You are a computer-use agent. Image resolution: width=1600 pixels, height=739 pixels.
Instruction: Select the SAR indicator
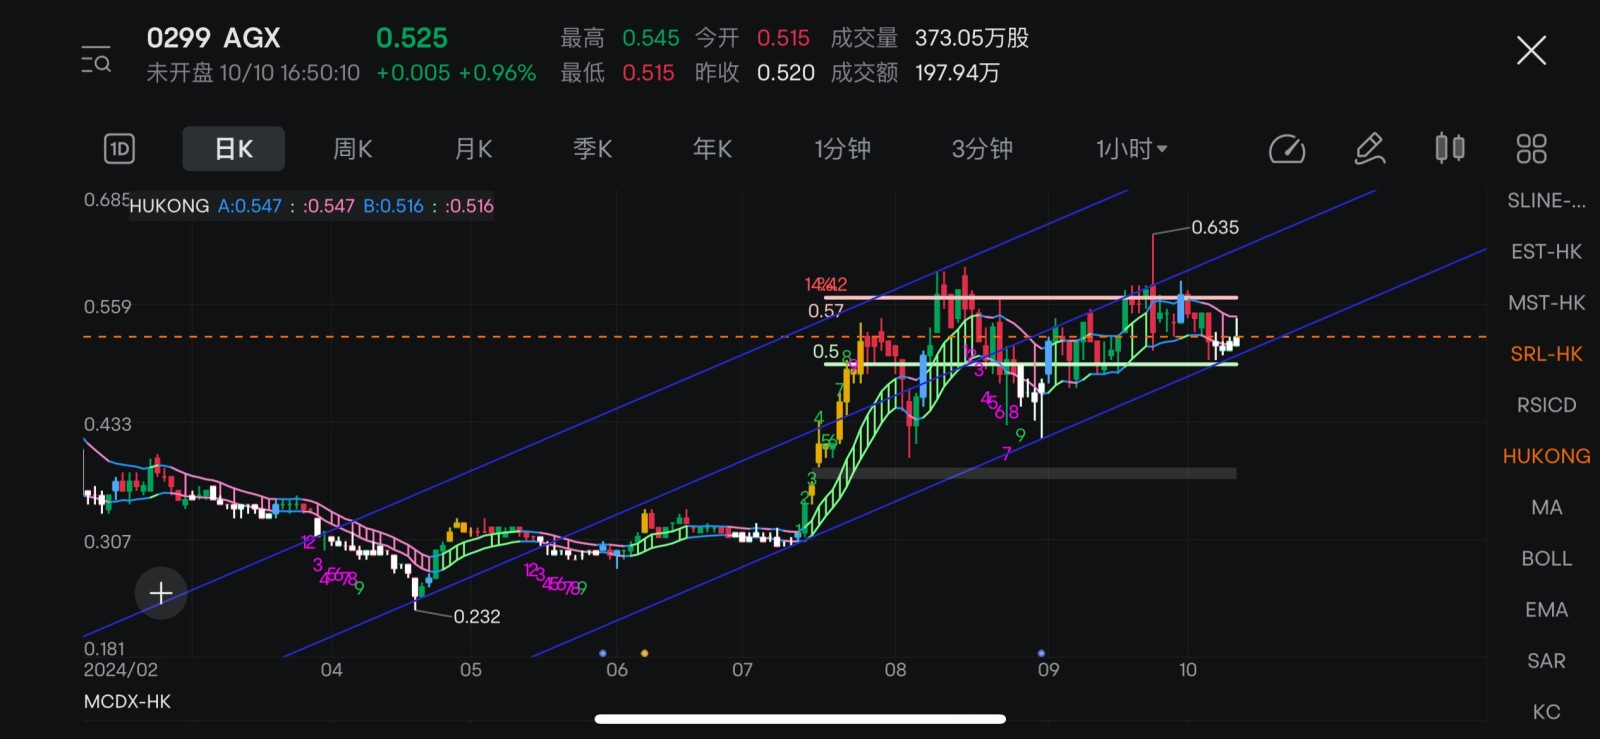(1546, 660)
